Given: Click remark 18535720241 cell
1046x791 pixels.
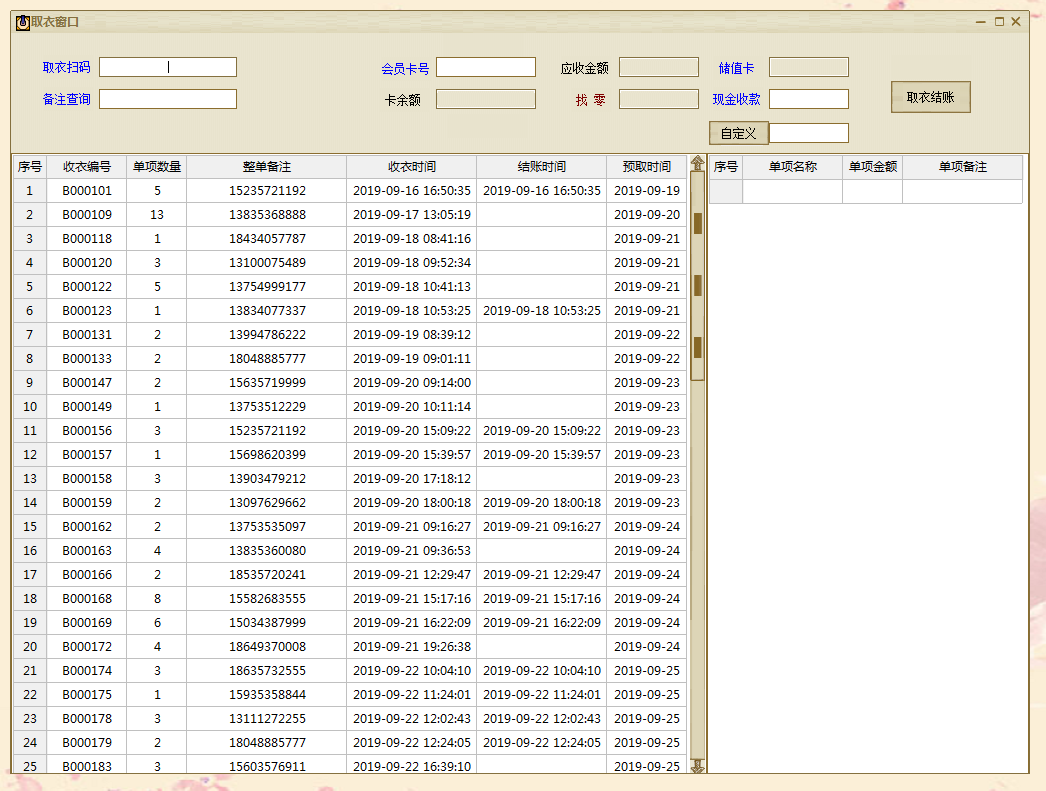Looking at the screenshot, I should click(267, 575).
